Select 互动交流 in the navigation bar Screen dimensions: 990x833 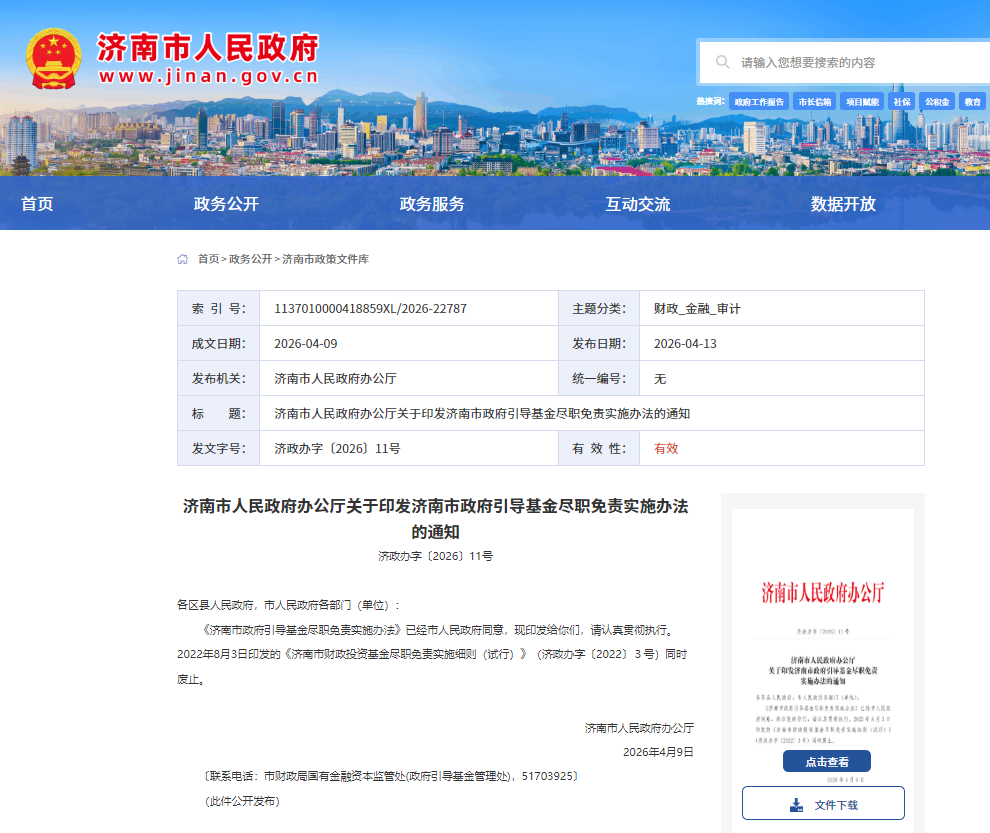pyautogui.click(x=638, y=204)
